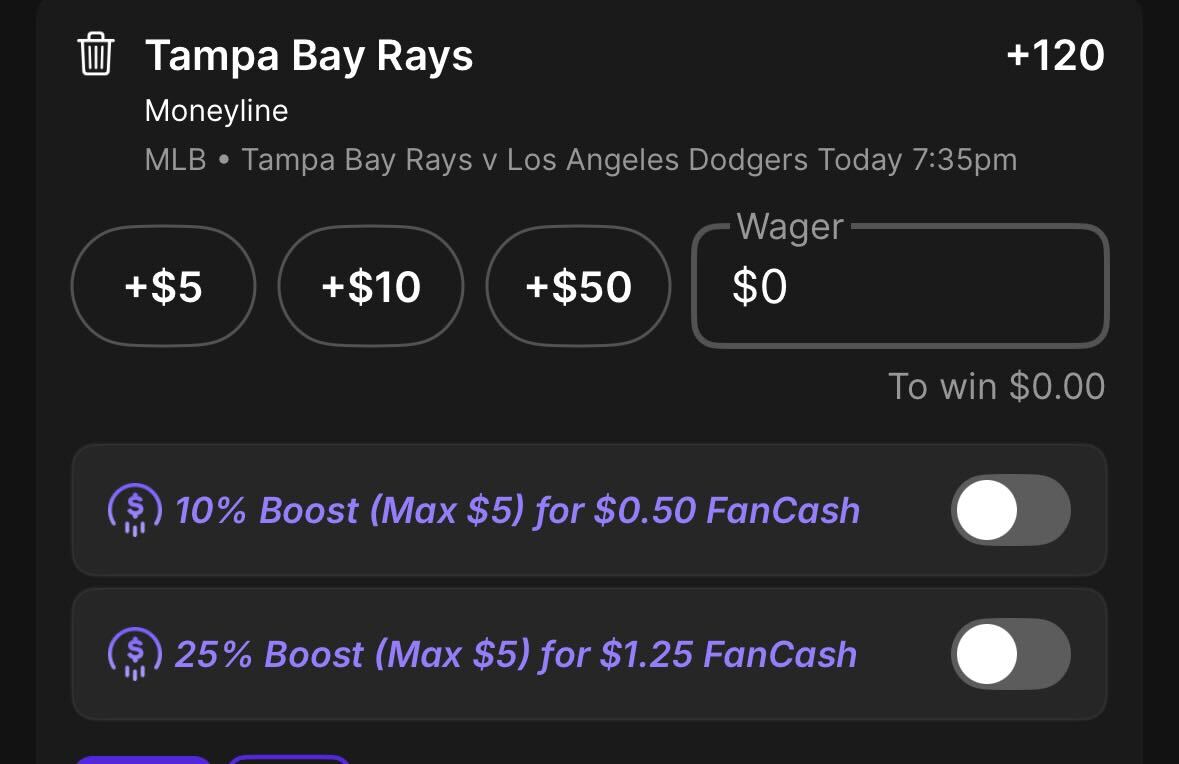The height and width of the screenshot is (764, 1179).
Task: Select the filled purple tab at bottom
Action: coord(143,759)
